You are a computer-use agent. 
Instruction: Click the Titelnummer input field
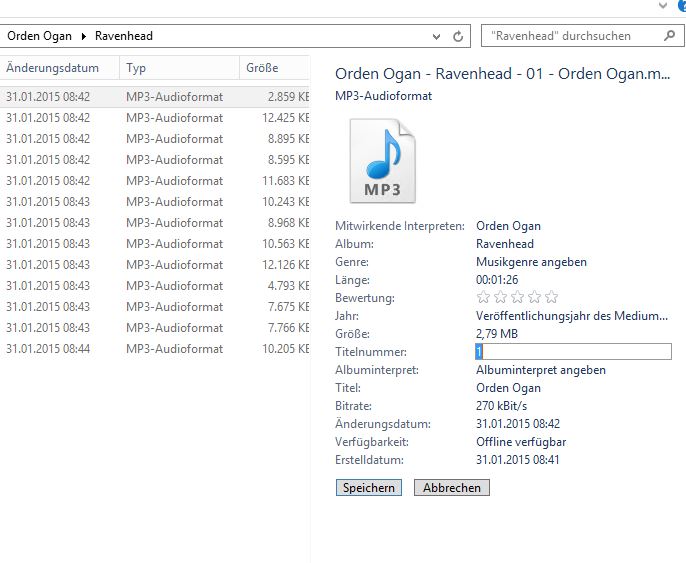pos(574,352)
